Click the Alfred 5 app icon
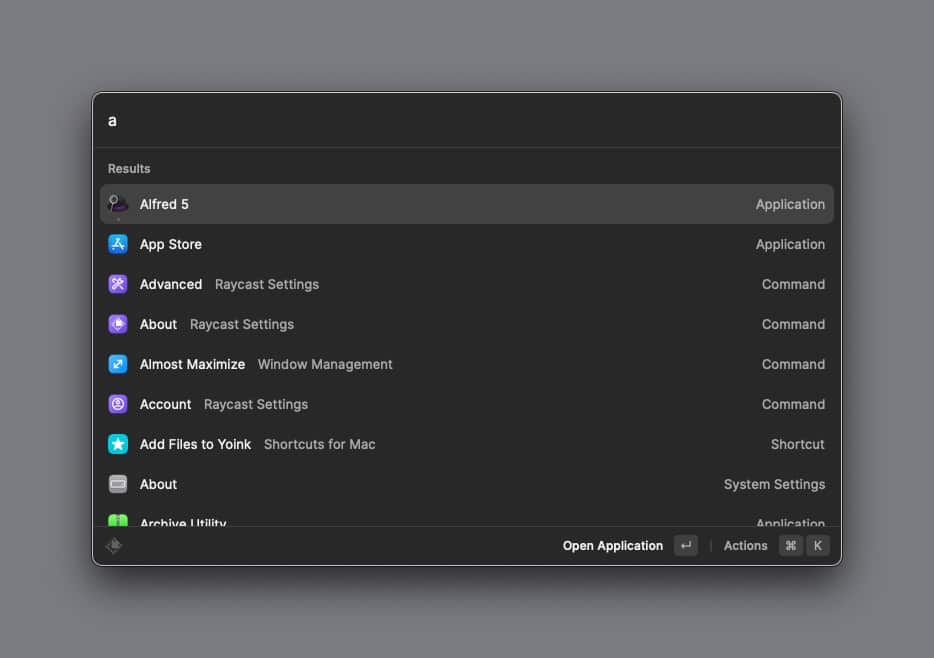 (x=118, y=204)
